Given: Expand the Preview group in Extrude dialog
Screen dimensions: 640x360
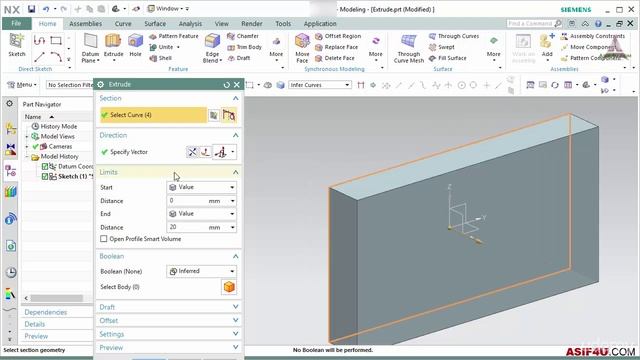Looking at the screenshot, I should [x=236, y=347].
